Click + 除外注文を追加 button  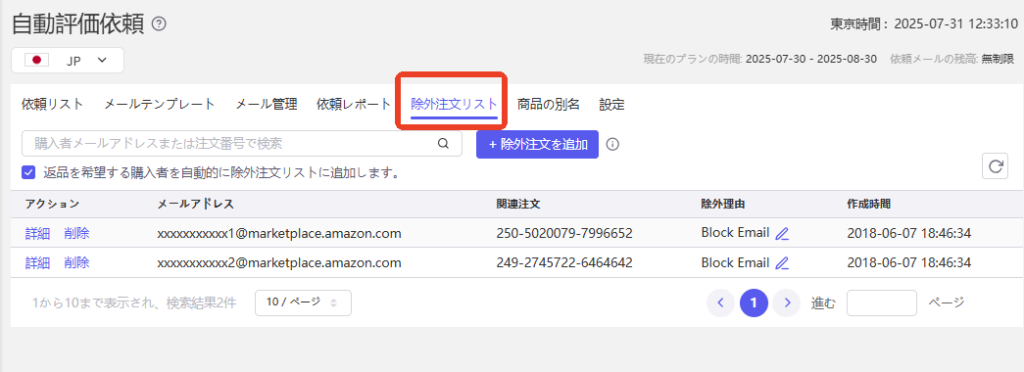pyautogui.click(x=537, y=144)
